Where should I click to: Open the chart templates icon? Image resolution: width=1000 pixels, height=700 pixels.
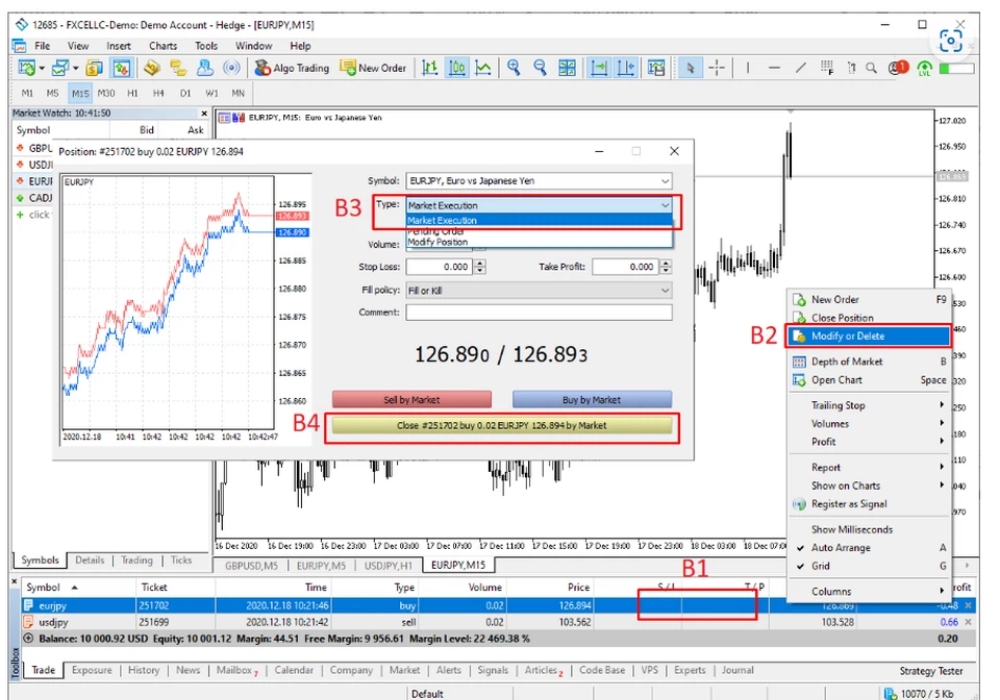[656, 68]
